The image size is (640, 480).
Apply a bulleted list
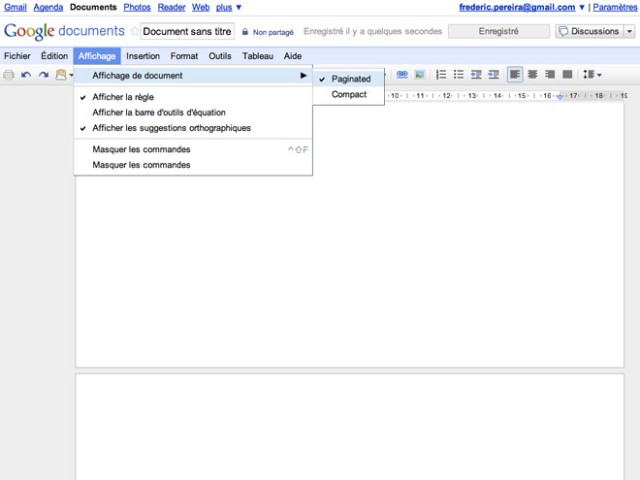(458, 74)
